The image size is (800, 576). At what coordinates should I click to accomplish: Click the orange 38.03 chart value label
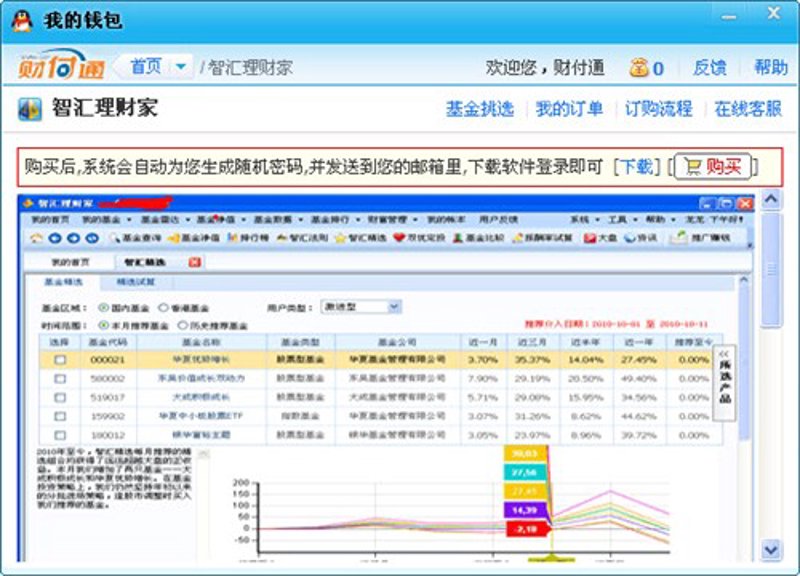coord(525,453)
